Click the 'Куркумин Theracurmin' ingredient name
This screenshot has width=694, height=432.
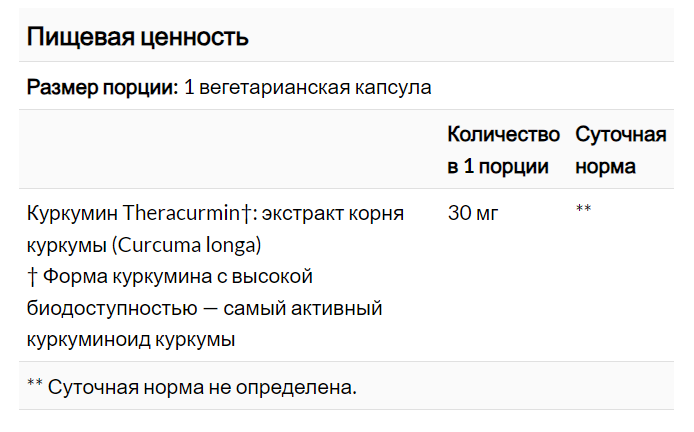click(133, 213)
